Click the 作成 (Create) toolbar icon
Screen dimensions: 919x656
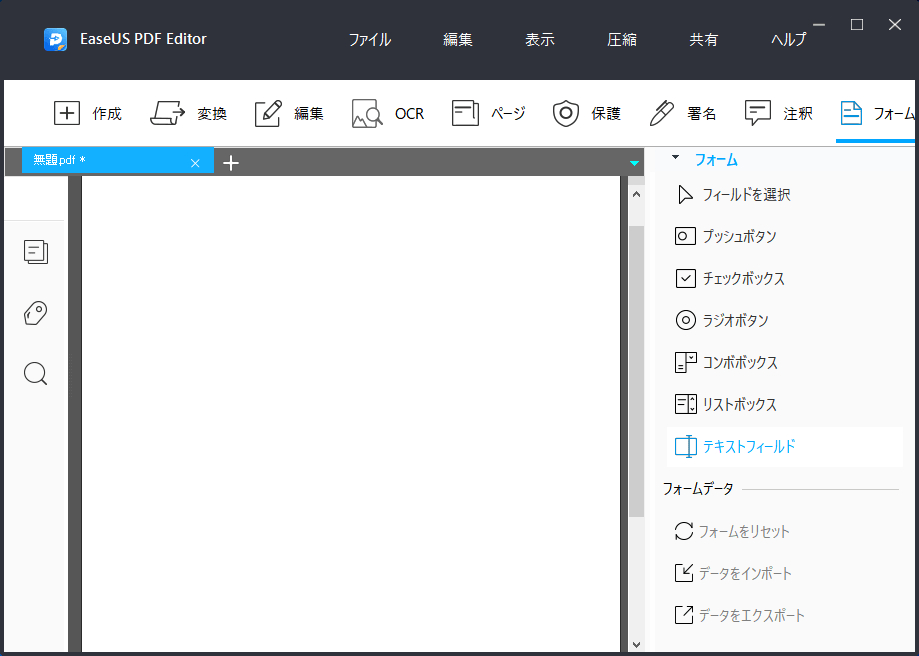click(x=67, y=113)
